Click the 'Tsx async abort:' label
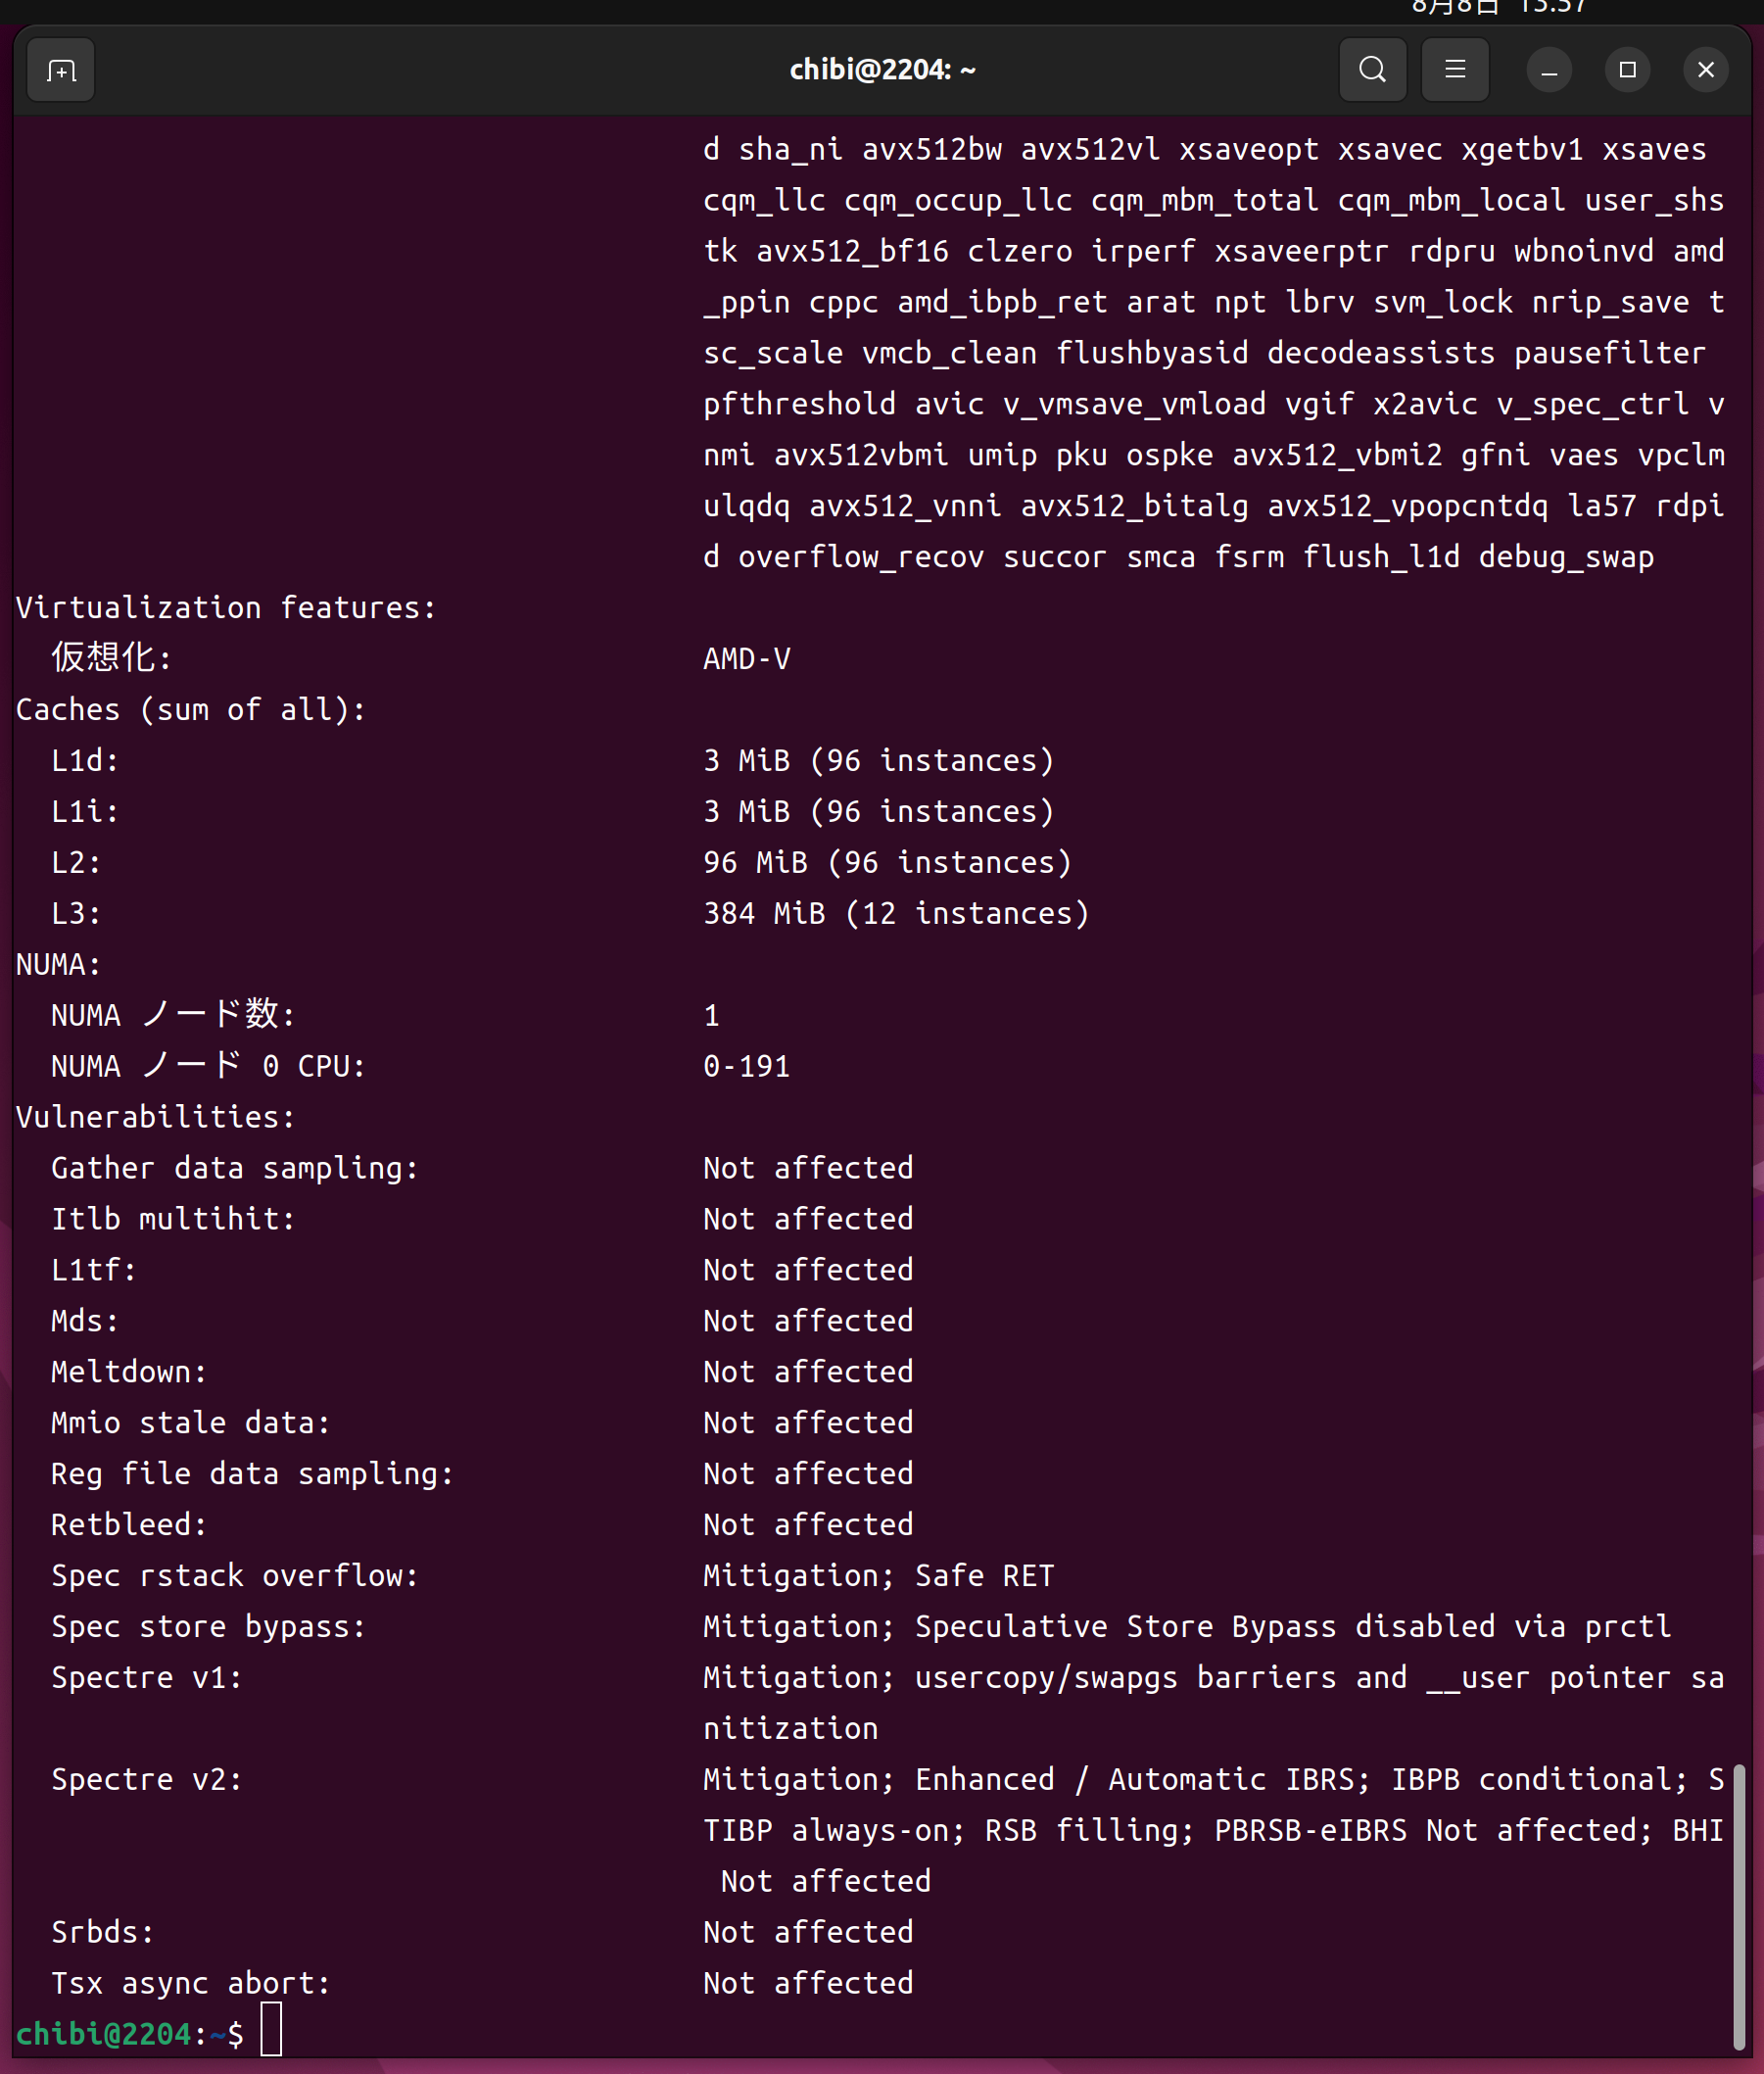 tap(190, 1983)
